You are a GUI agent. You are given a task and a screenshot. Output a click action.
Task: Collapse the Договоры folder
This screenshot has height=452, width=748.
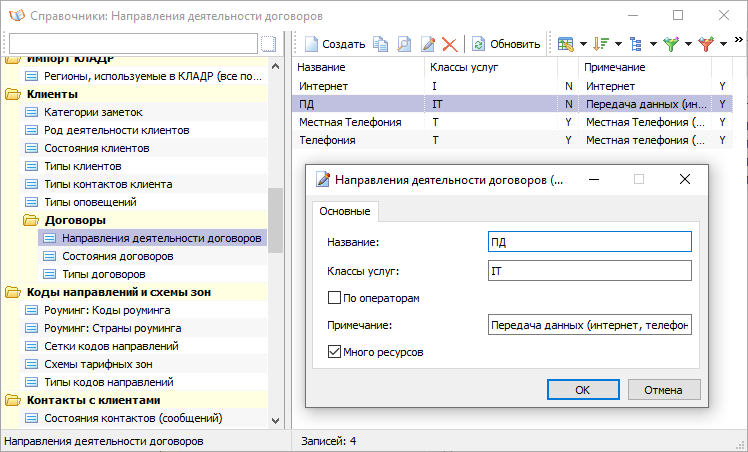(31, 220)
